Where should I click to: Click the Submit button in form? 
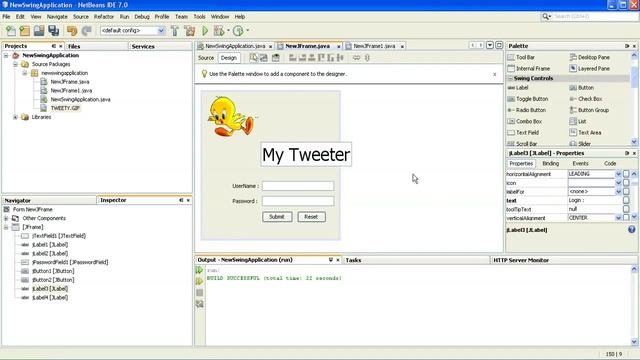click(x=277, y=217)
